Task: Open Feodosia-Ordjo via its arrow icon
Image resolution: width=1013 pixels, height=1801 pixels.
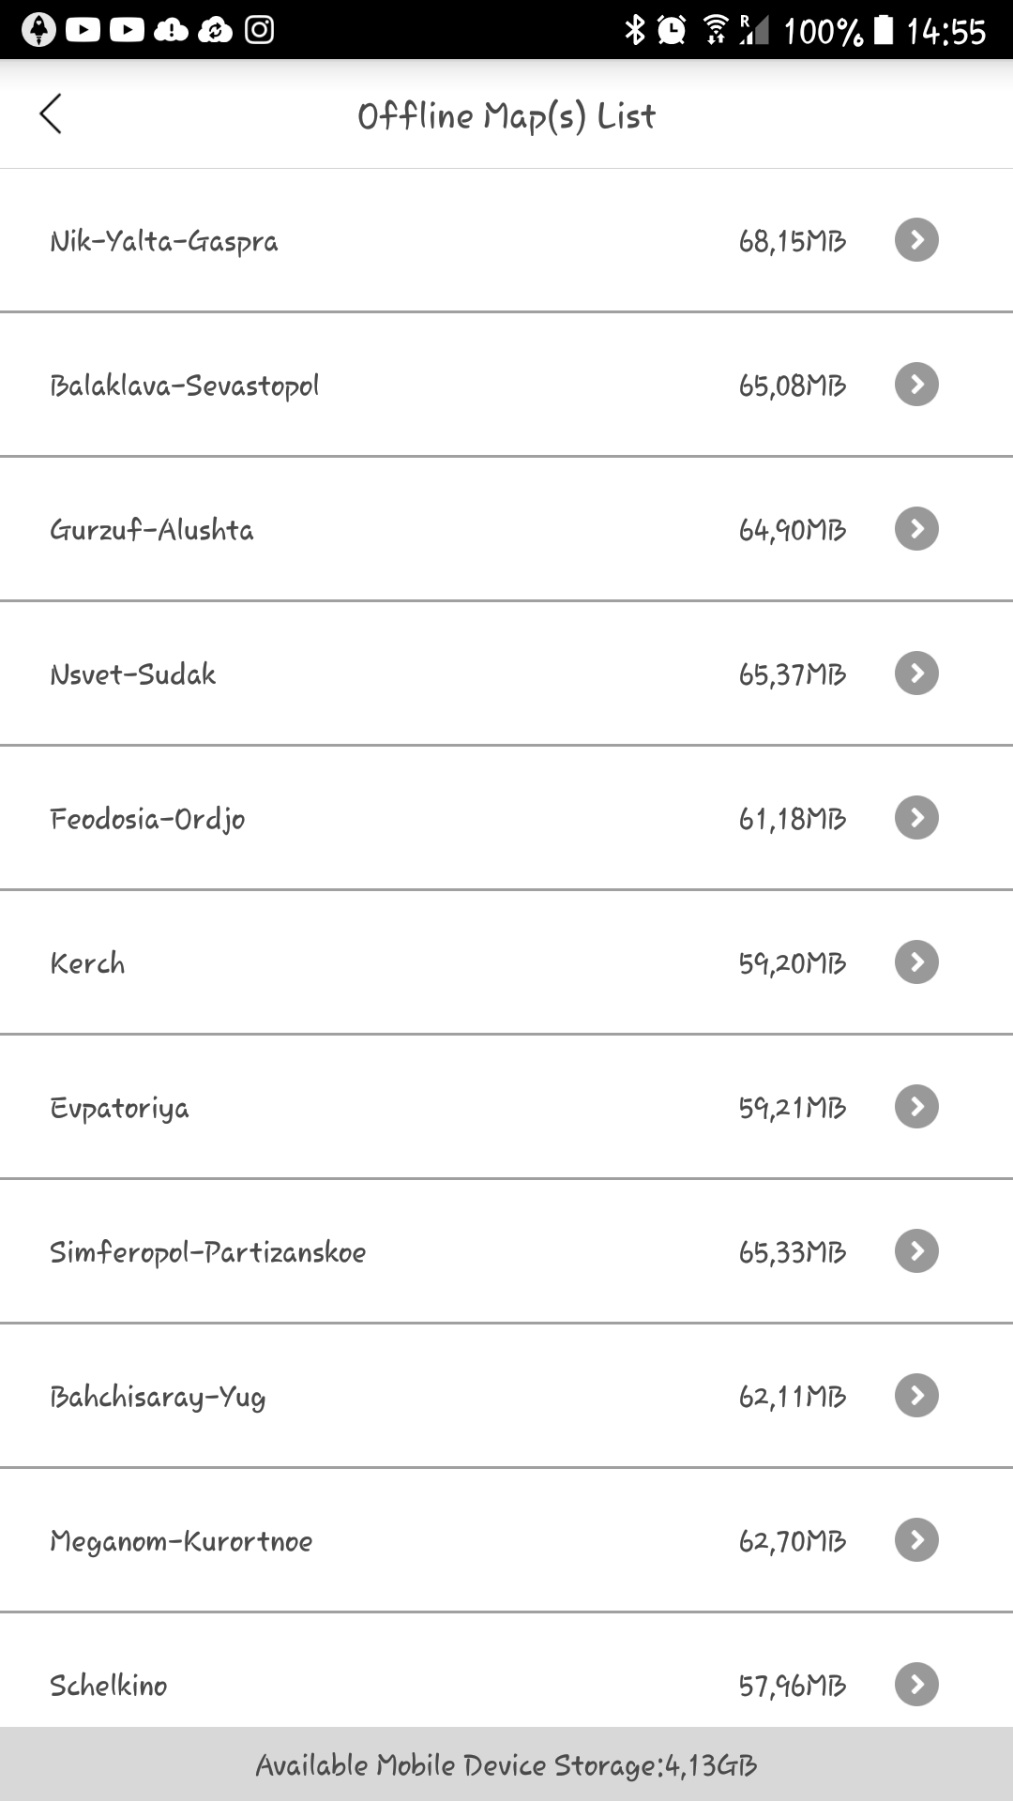Action: pos(916,818)
